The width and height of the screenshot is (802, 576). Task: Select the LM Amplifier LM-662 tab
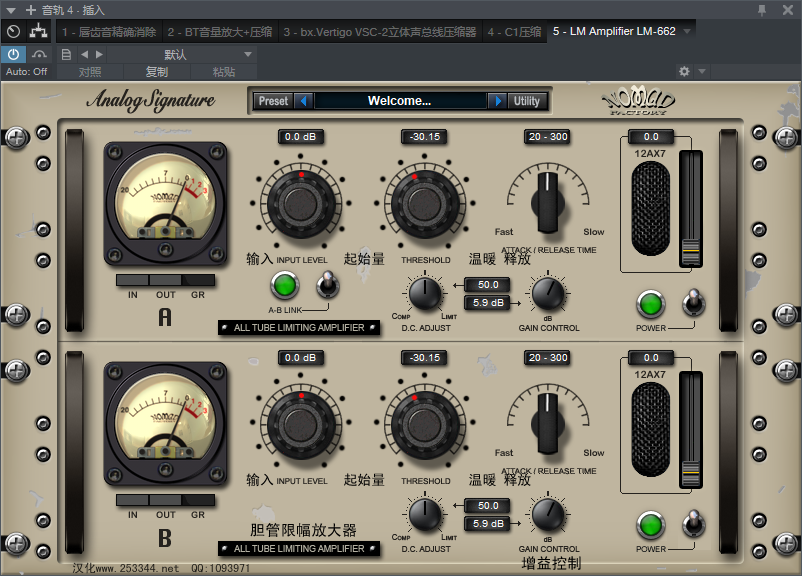click(x=614, y=31)
